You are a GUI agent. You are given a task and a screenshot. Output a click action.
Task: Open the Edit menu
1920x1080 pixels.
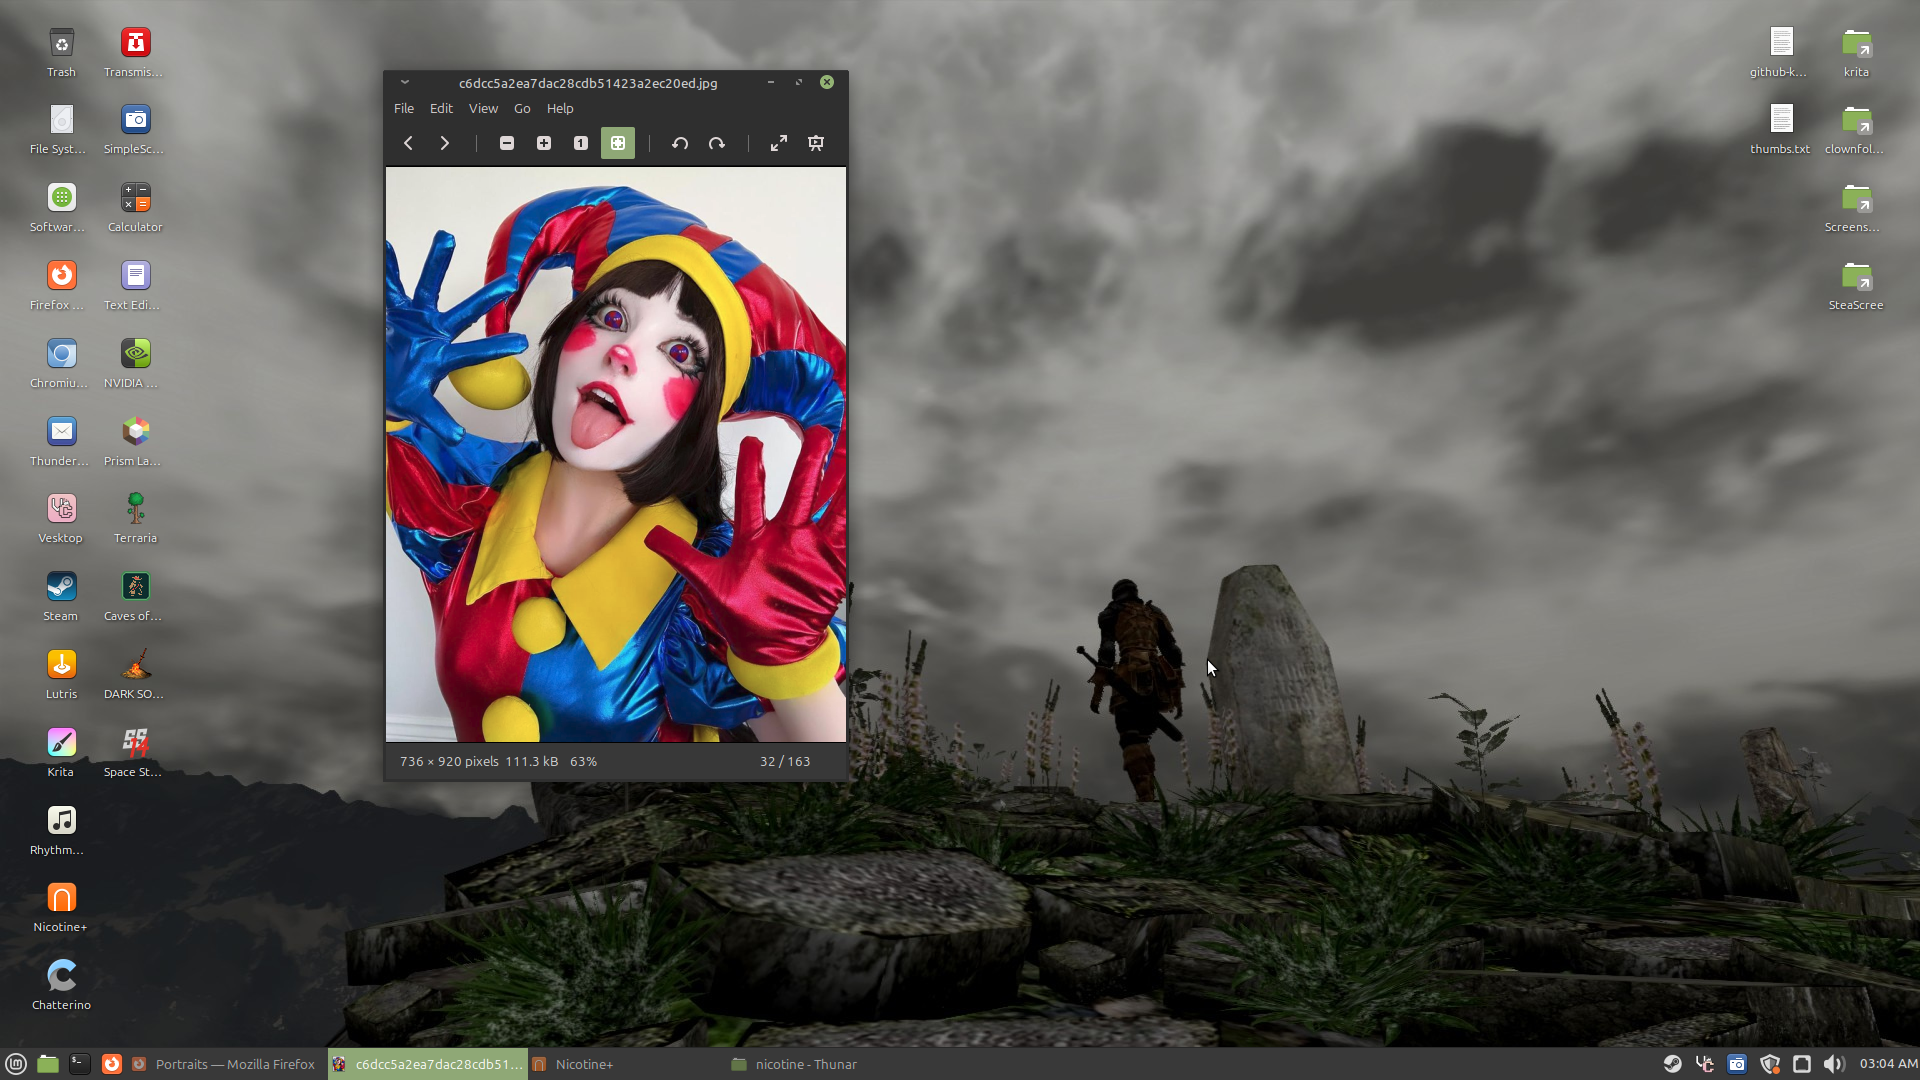441,108
